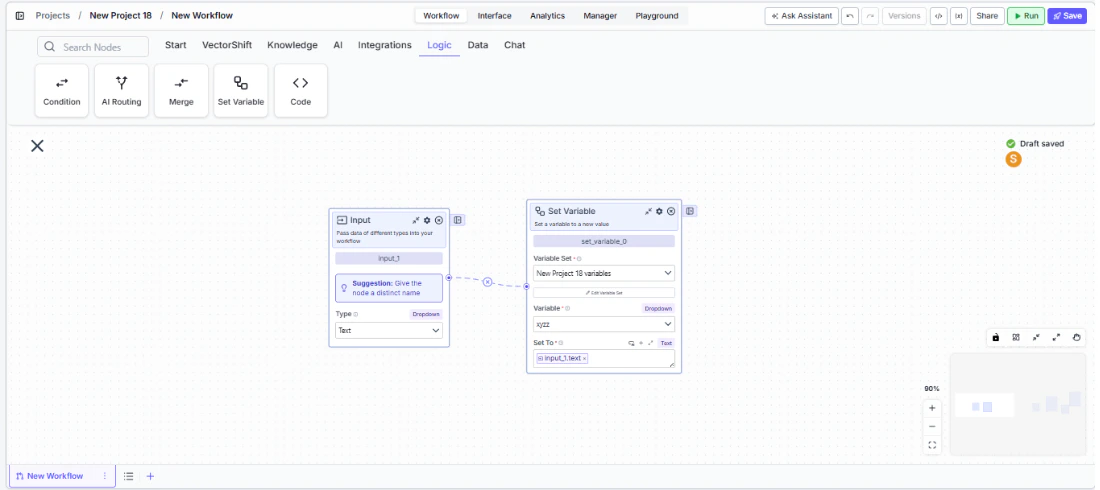
Task: Open the Data node category
Action: pos(478,45)
